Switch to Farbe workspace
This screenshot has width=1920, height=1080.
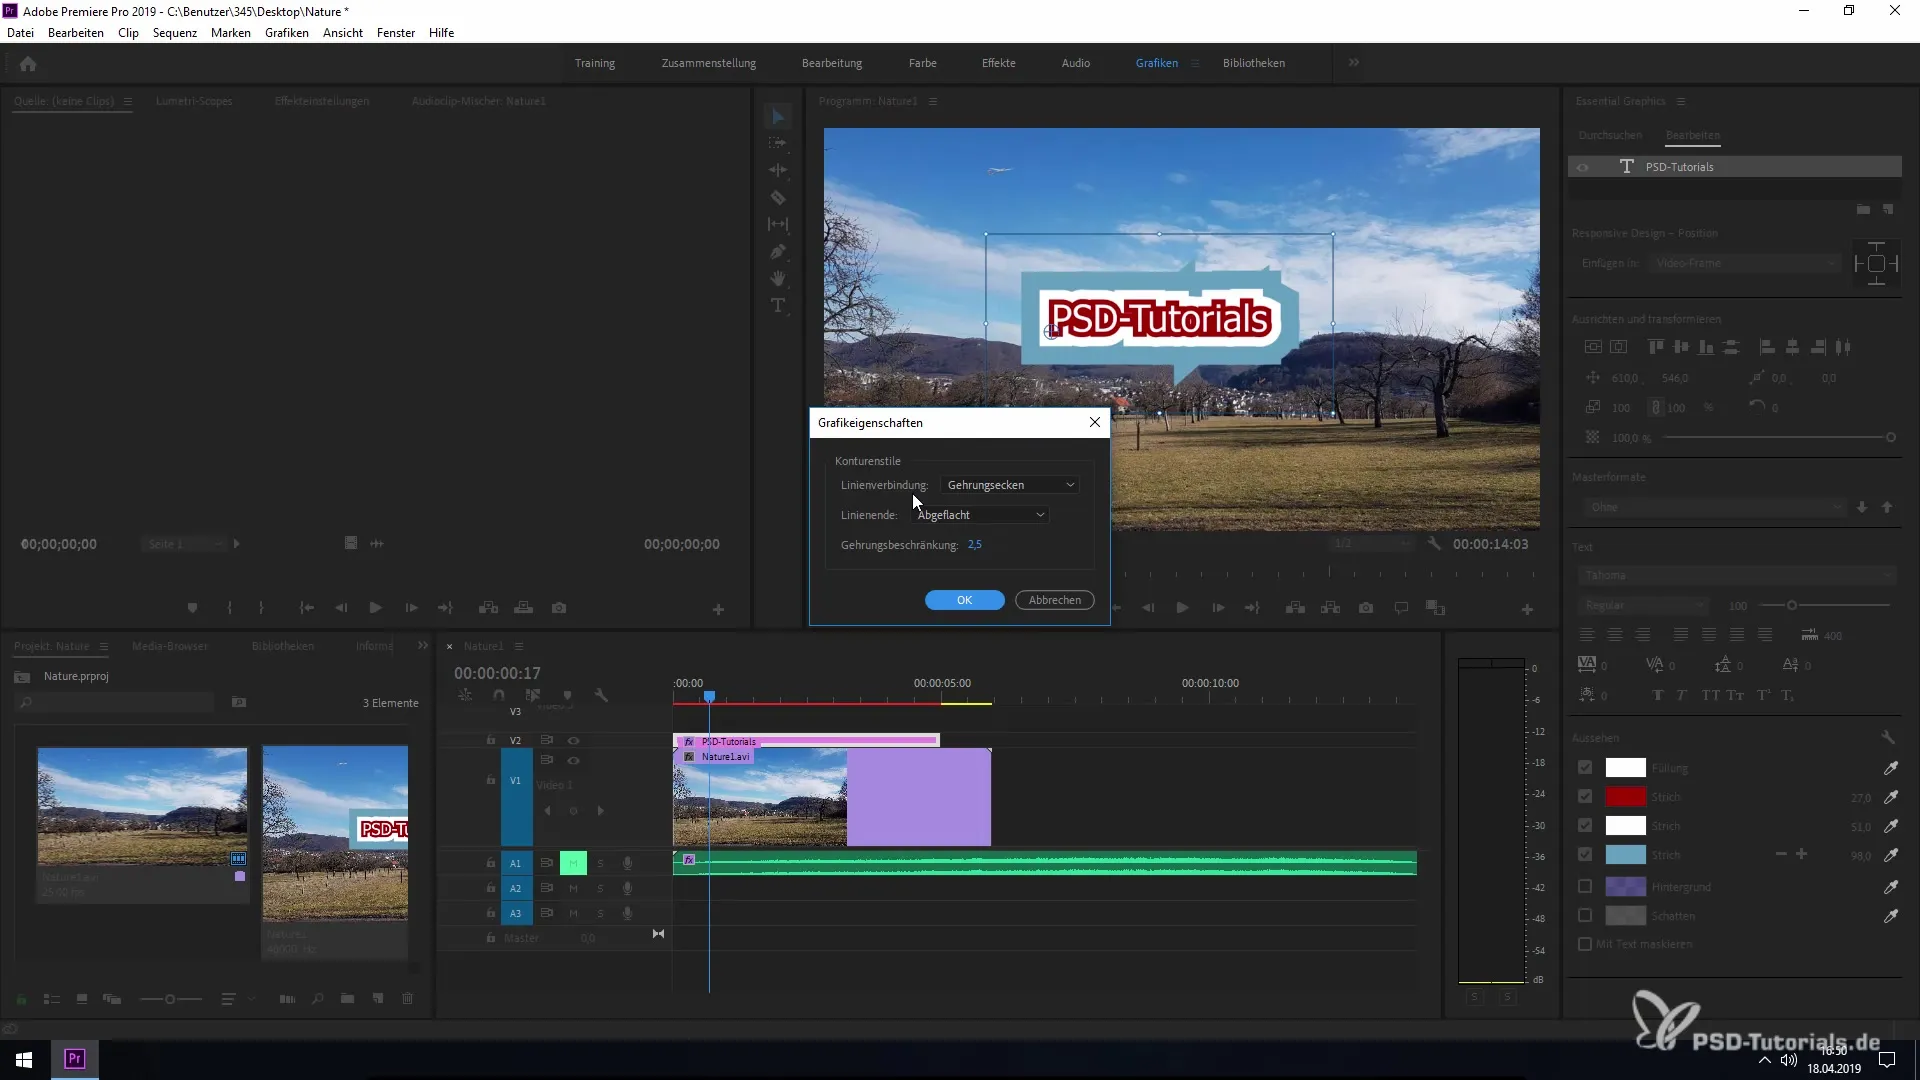click(923, 63)
